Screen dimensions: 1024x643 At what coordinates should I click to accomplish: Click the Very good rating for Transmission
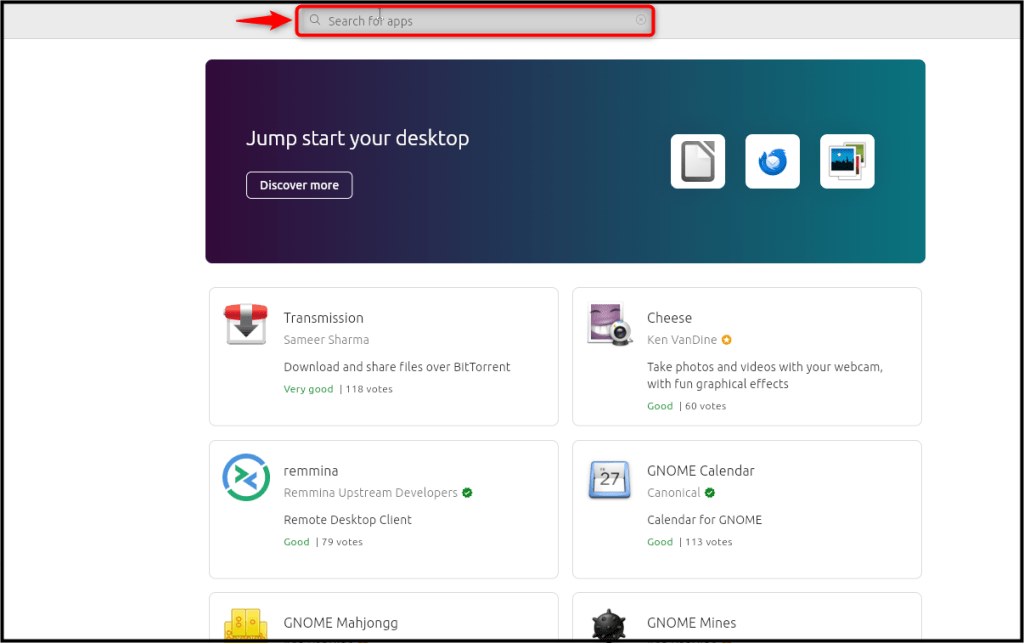point(308,389)
